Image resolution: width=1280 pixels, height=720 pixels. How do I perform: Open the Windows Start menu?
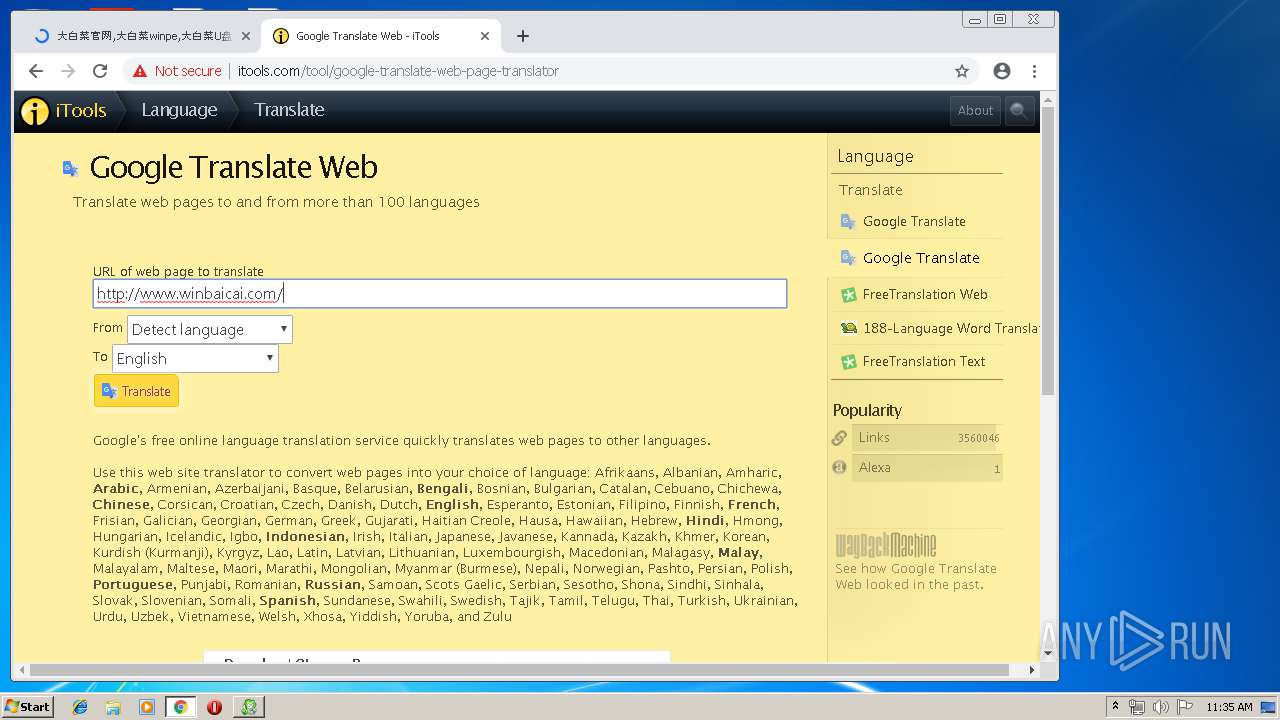(27, 706)
